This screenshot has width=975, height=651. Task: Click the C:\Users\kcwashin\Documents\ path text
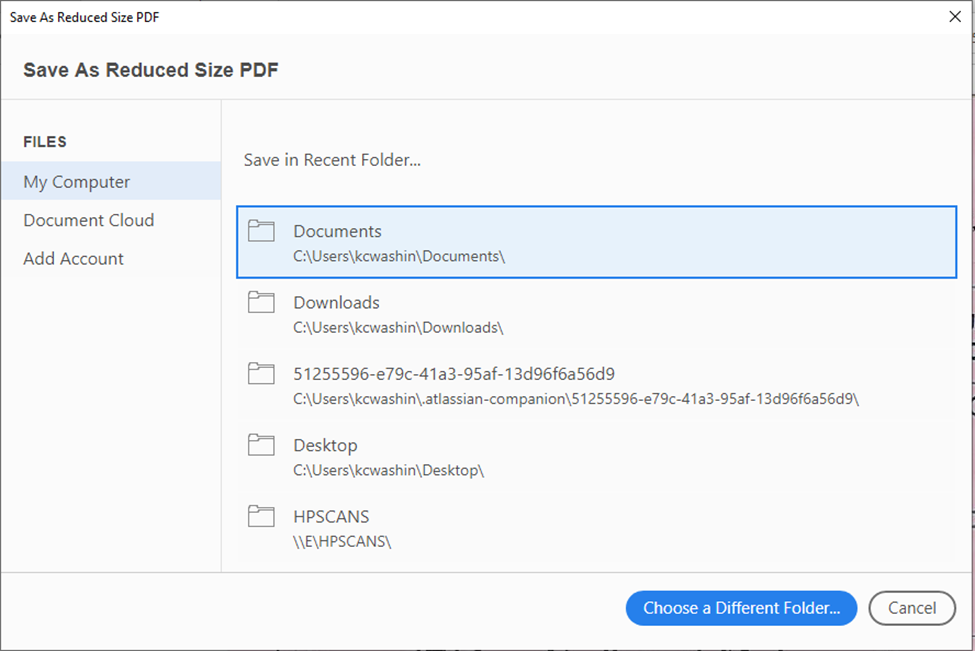399,256
